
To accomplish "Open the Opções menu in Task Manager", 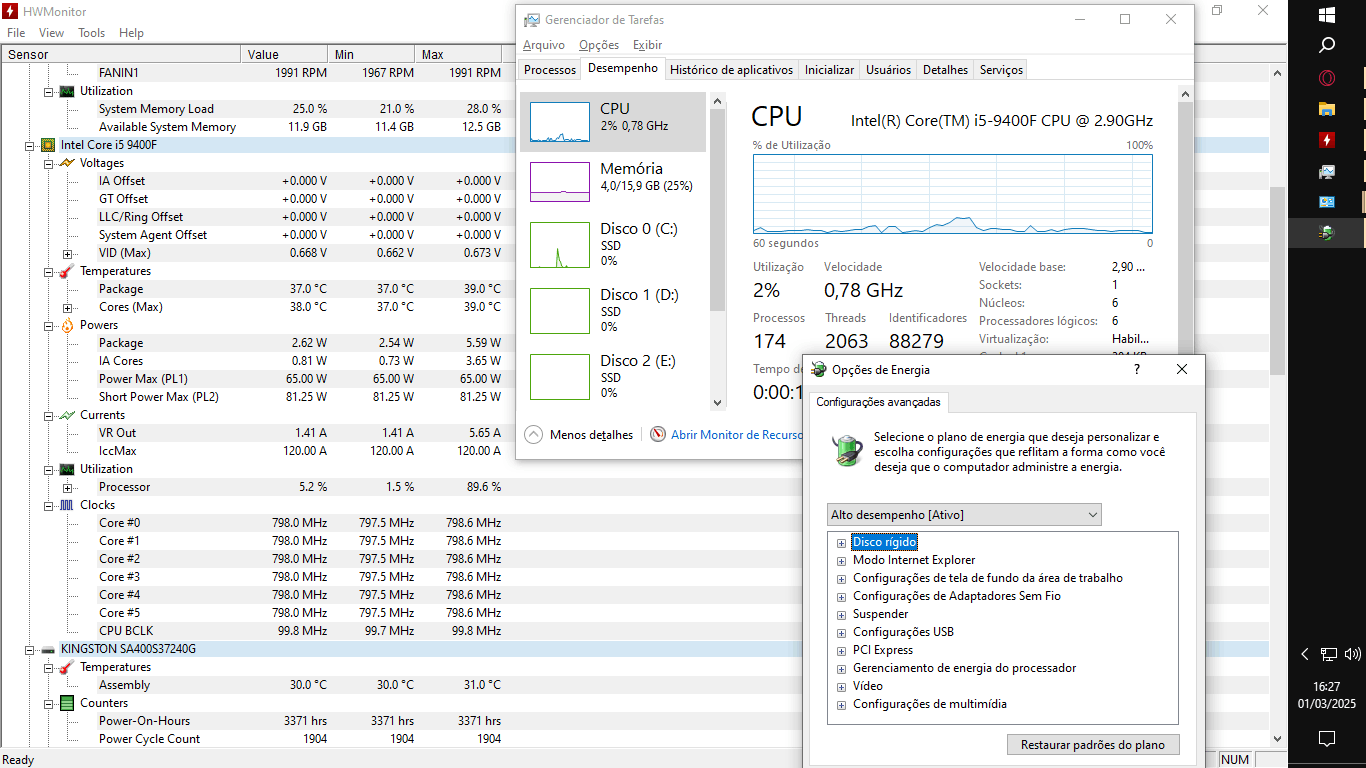I will pyautogui.click(x=599, y=45).
